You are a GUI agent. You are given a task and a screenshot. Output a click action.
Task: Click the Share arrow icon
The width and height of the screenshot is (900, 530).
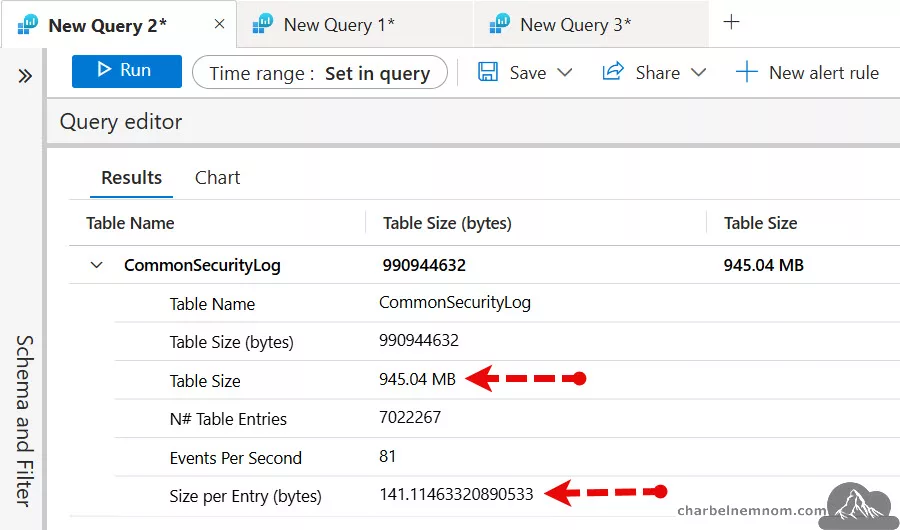[x=612, y=71]
